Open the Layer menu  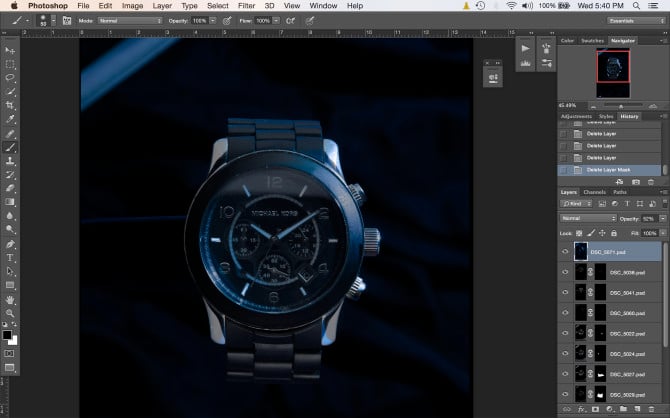click(162, 6)
